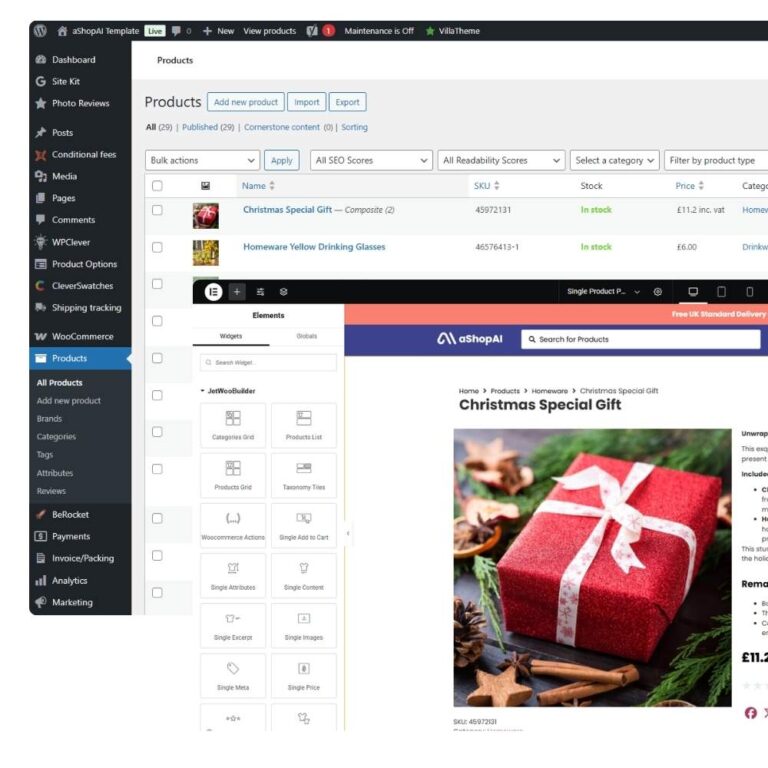Screen dimensions: 768x768
Task: Toggle the select-all products checkbox
Action: 157,186
